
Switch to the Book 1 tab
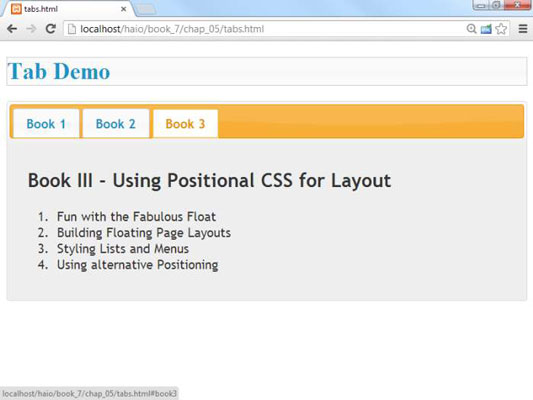pos(46,124)
